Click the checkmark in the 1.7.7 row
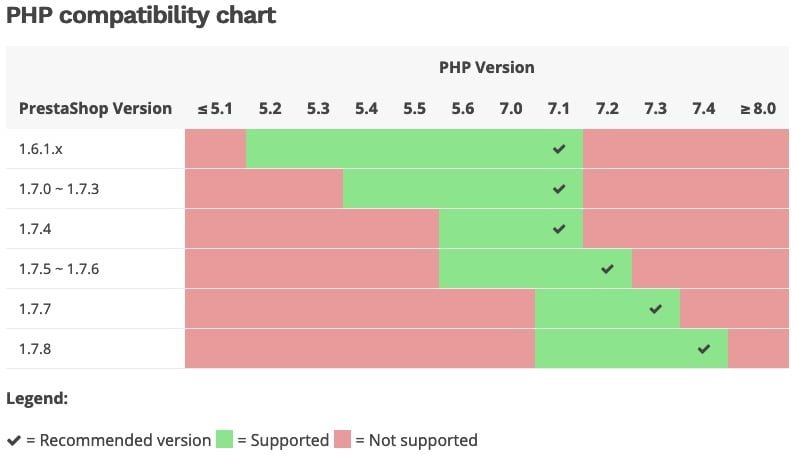The image size is (797, 455). 655,309
